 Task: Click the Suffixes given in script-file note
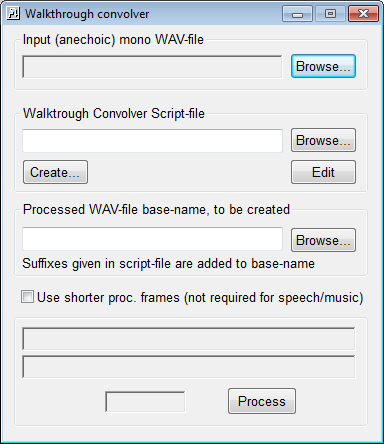tap(168, 264)
